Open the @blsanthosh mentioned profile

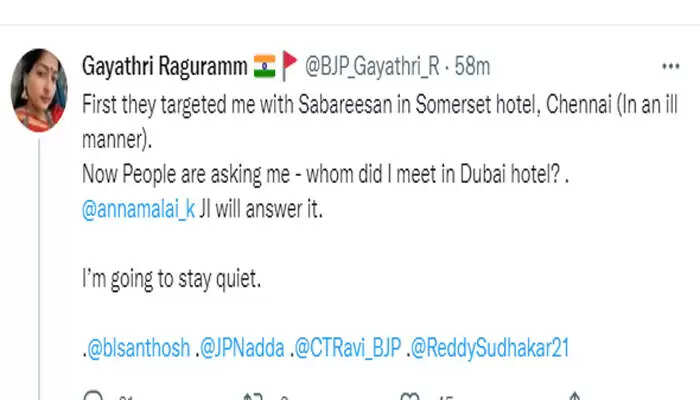coord(137,347)
